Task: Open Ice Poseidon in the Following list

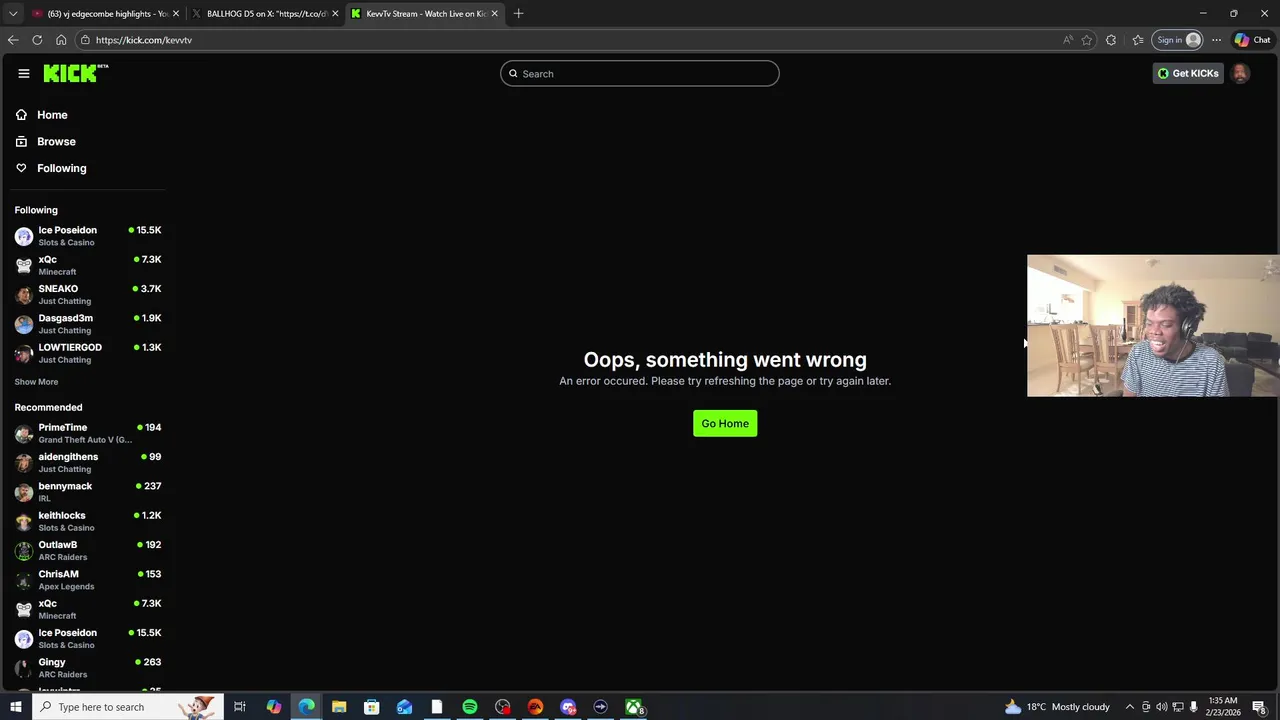Action: coord(88,236)
